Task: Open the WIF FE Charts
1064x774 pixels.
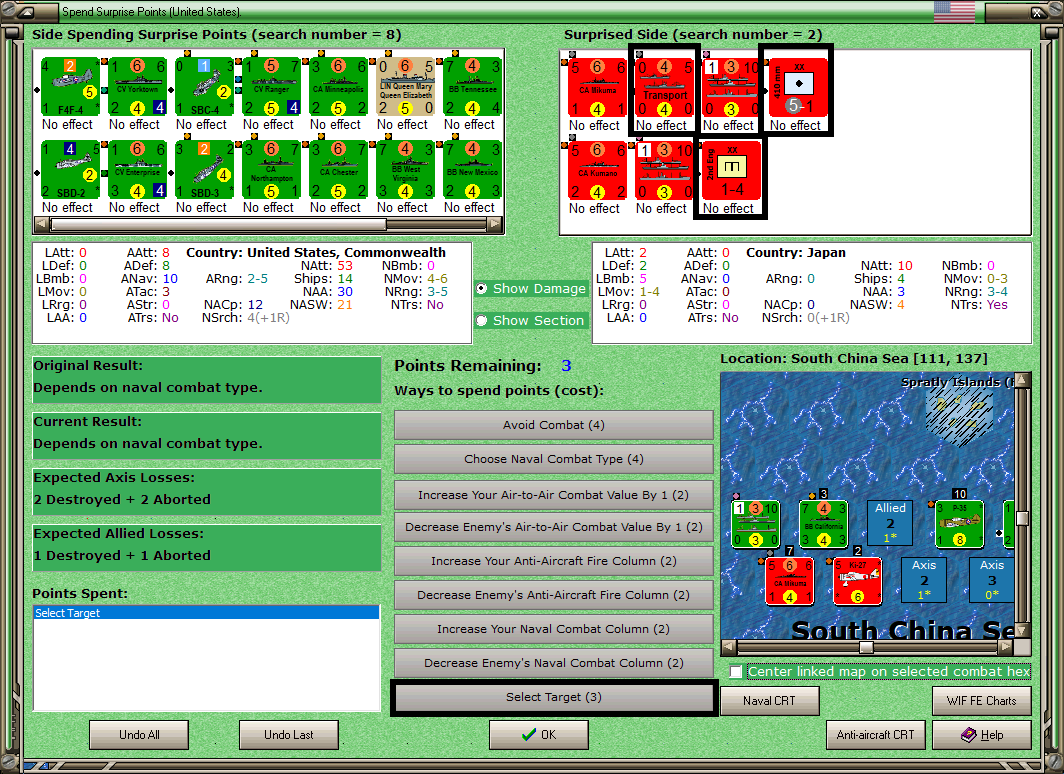Action: point(982,701)
